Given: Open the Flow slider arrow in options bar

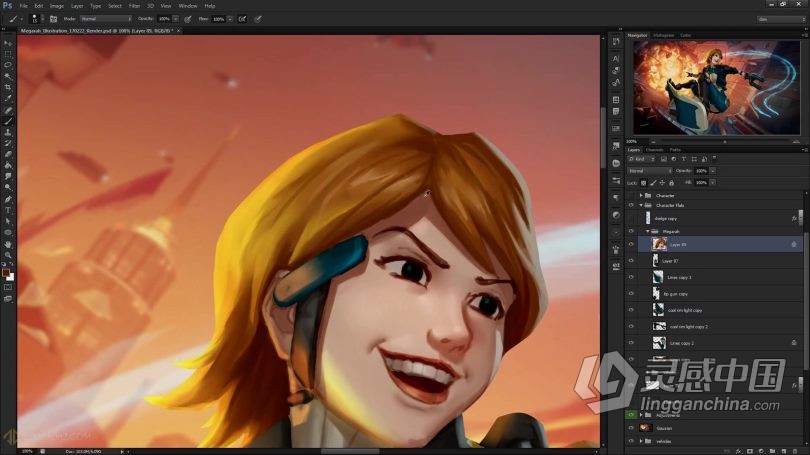Looking at the screenshot, I should [230, 19].
